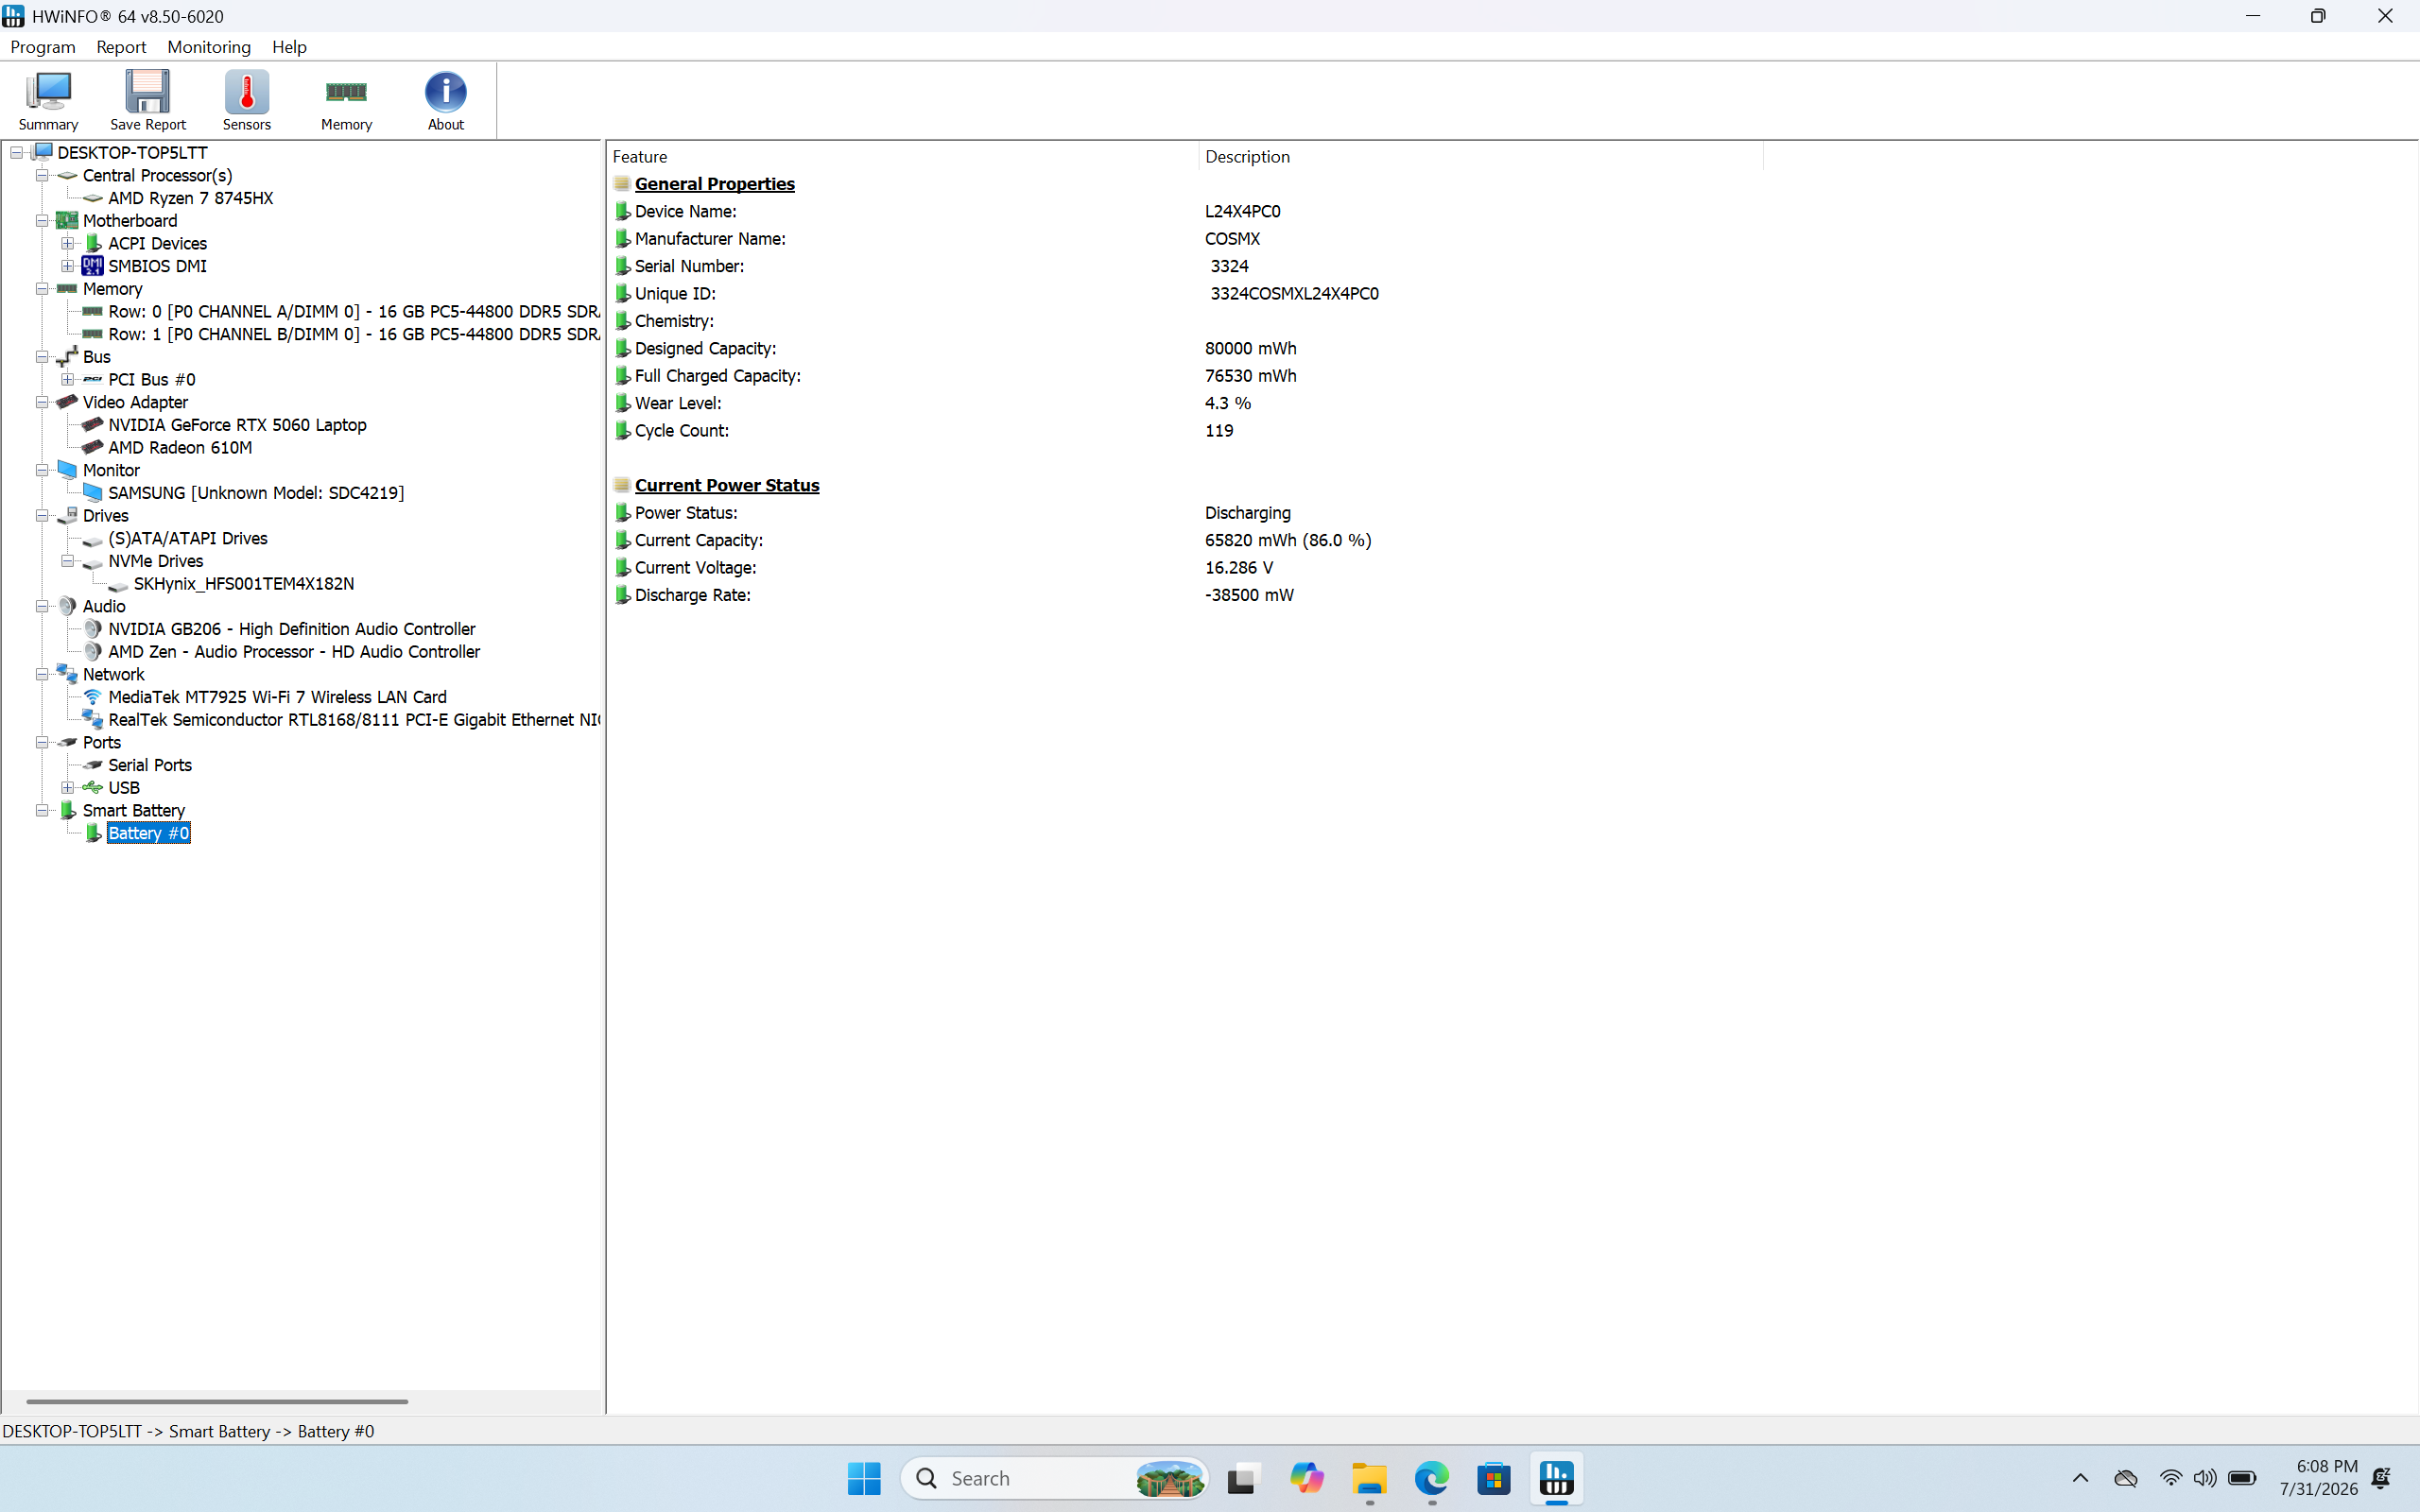Click the Power Status value Discharging

(x=1248, y=513)
